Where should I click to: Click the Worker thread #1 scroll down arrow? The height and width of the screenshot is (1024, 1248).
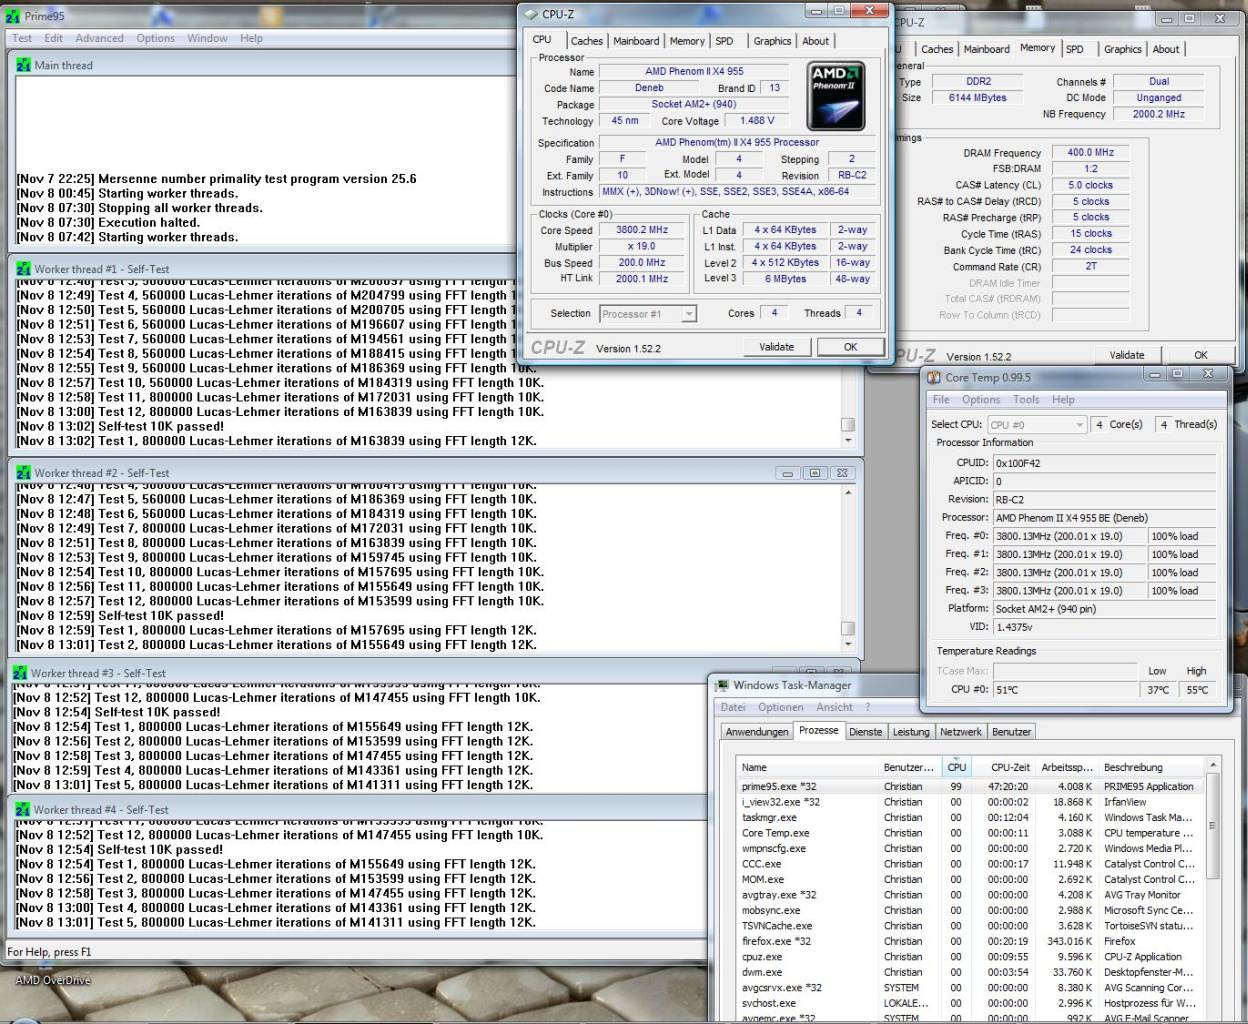(x=848, y=440)
